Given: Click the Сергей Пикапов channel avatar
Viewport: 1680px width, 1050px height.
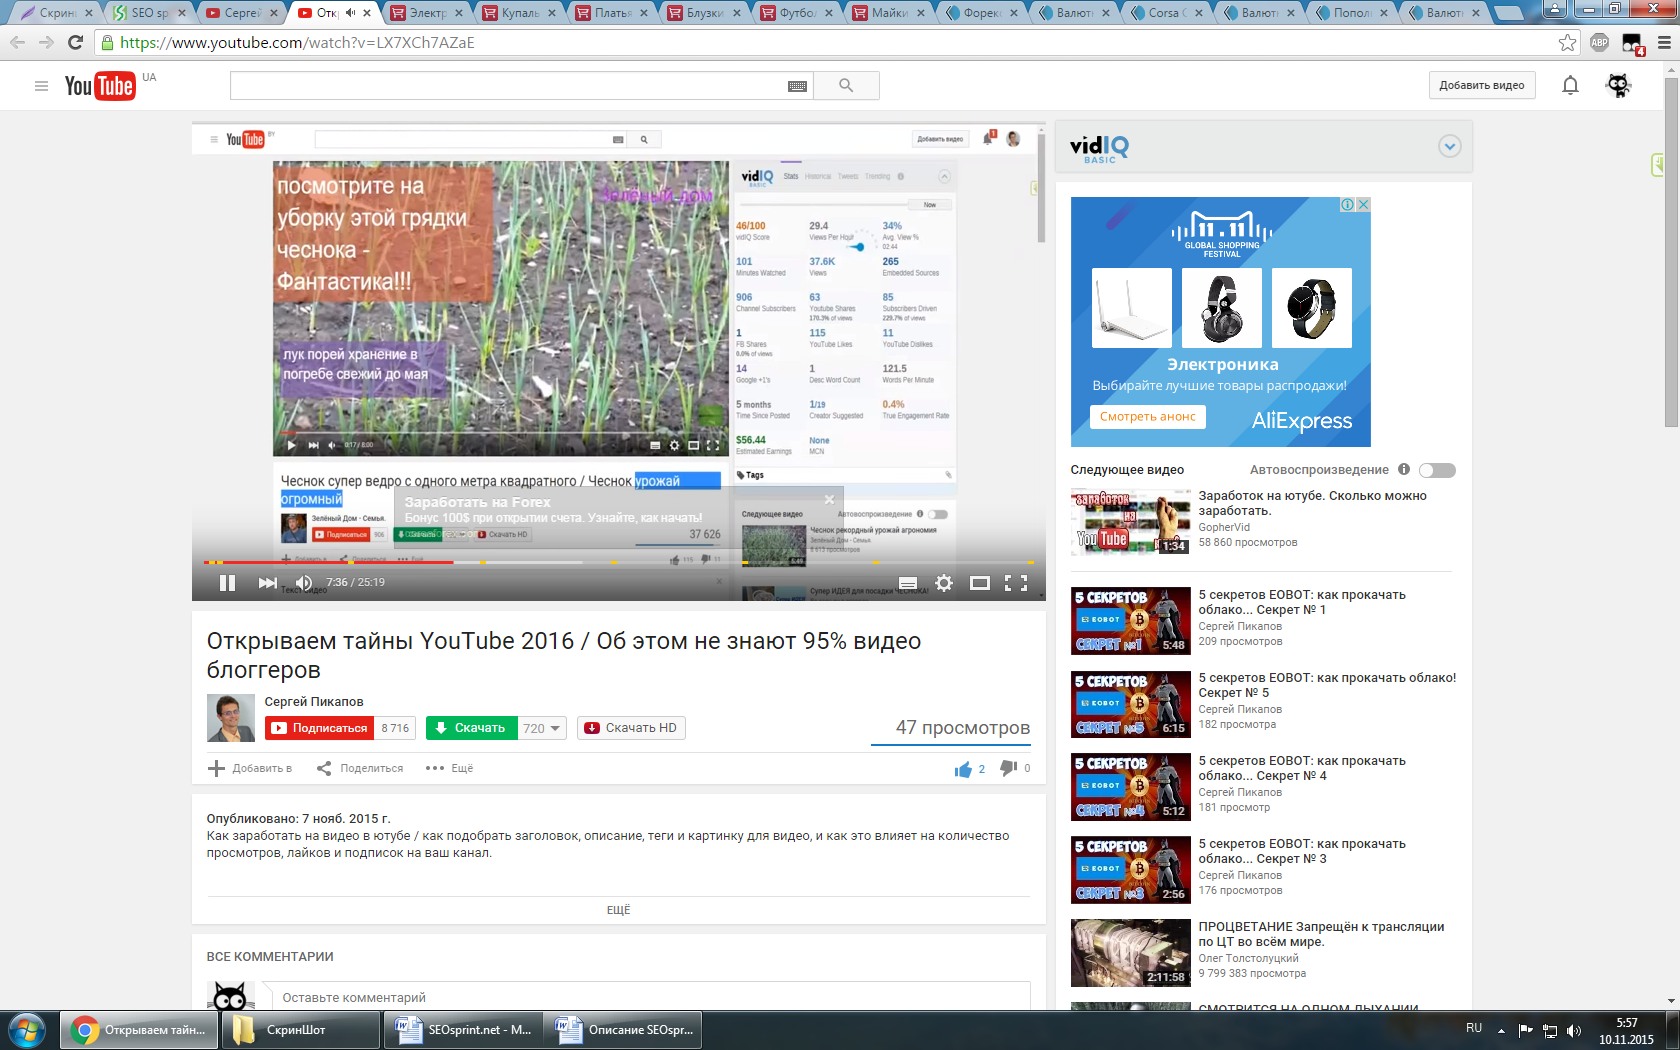Looking at the screenshot, I should (x=231, y=718).
